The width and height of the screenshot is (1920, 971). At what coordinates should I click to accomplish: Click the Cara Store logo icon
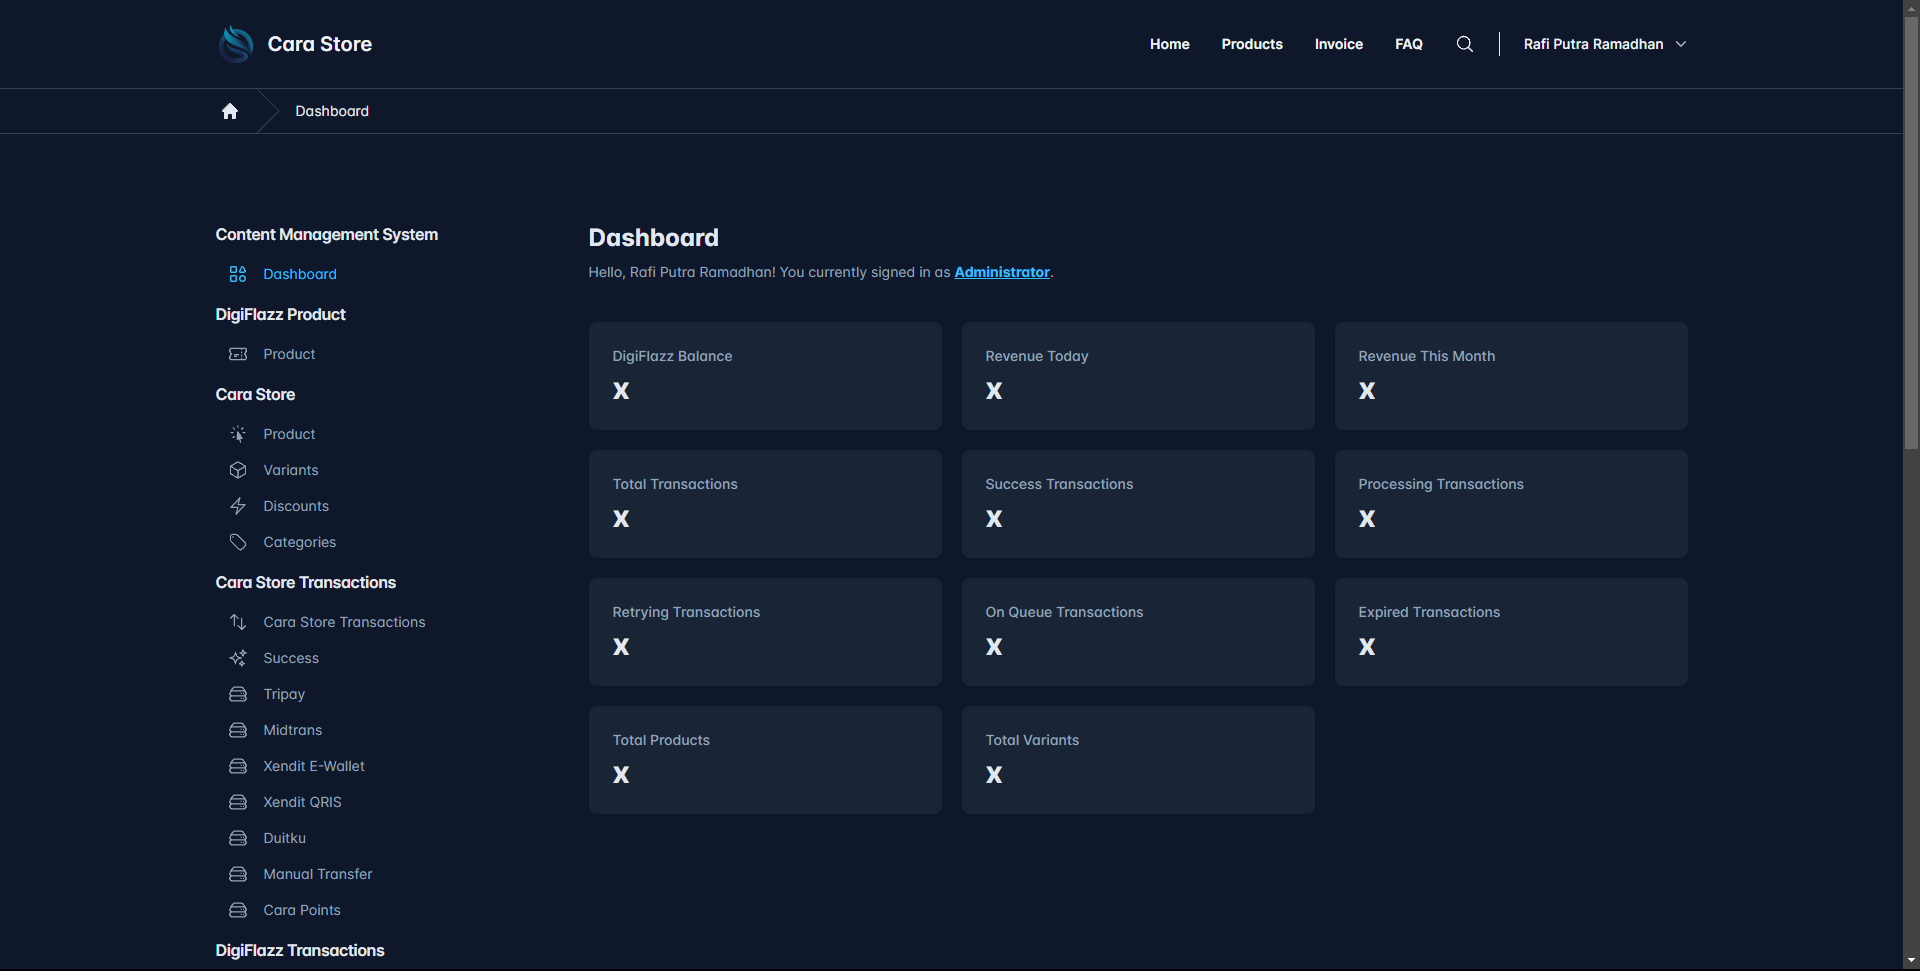tap(236, 44)
